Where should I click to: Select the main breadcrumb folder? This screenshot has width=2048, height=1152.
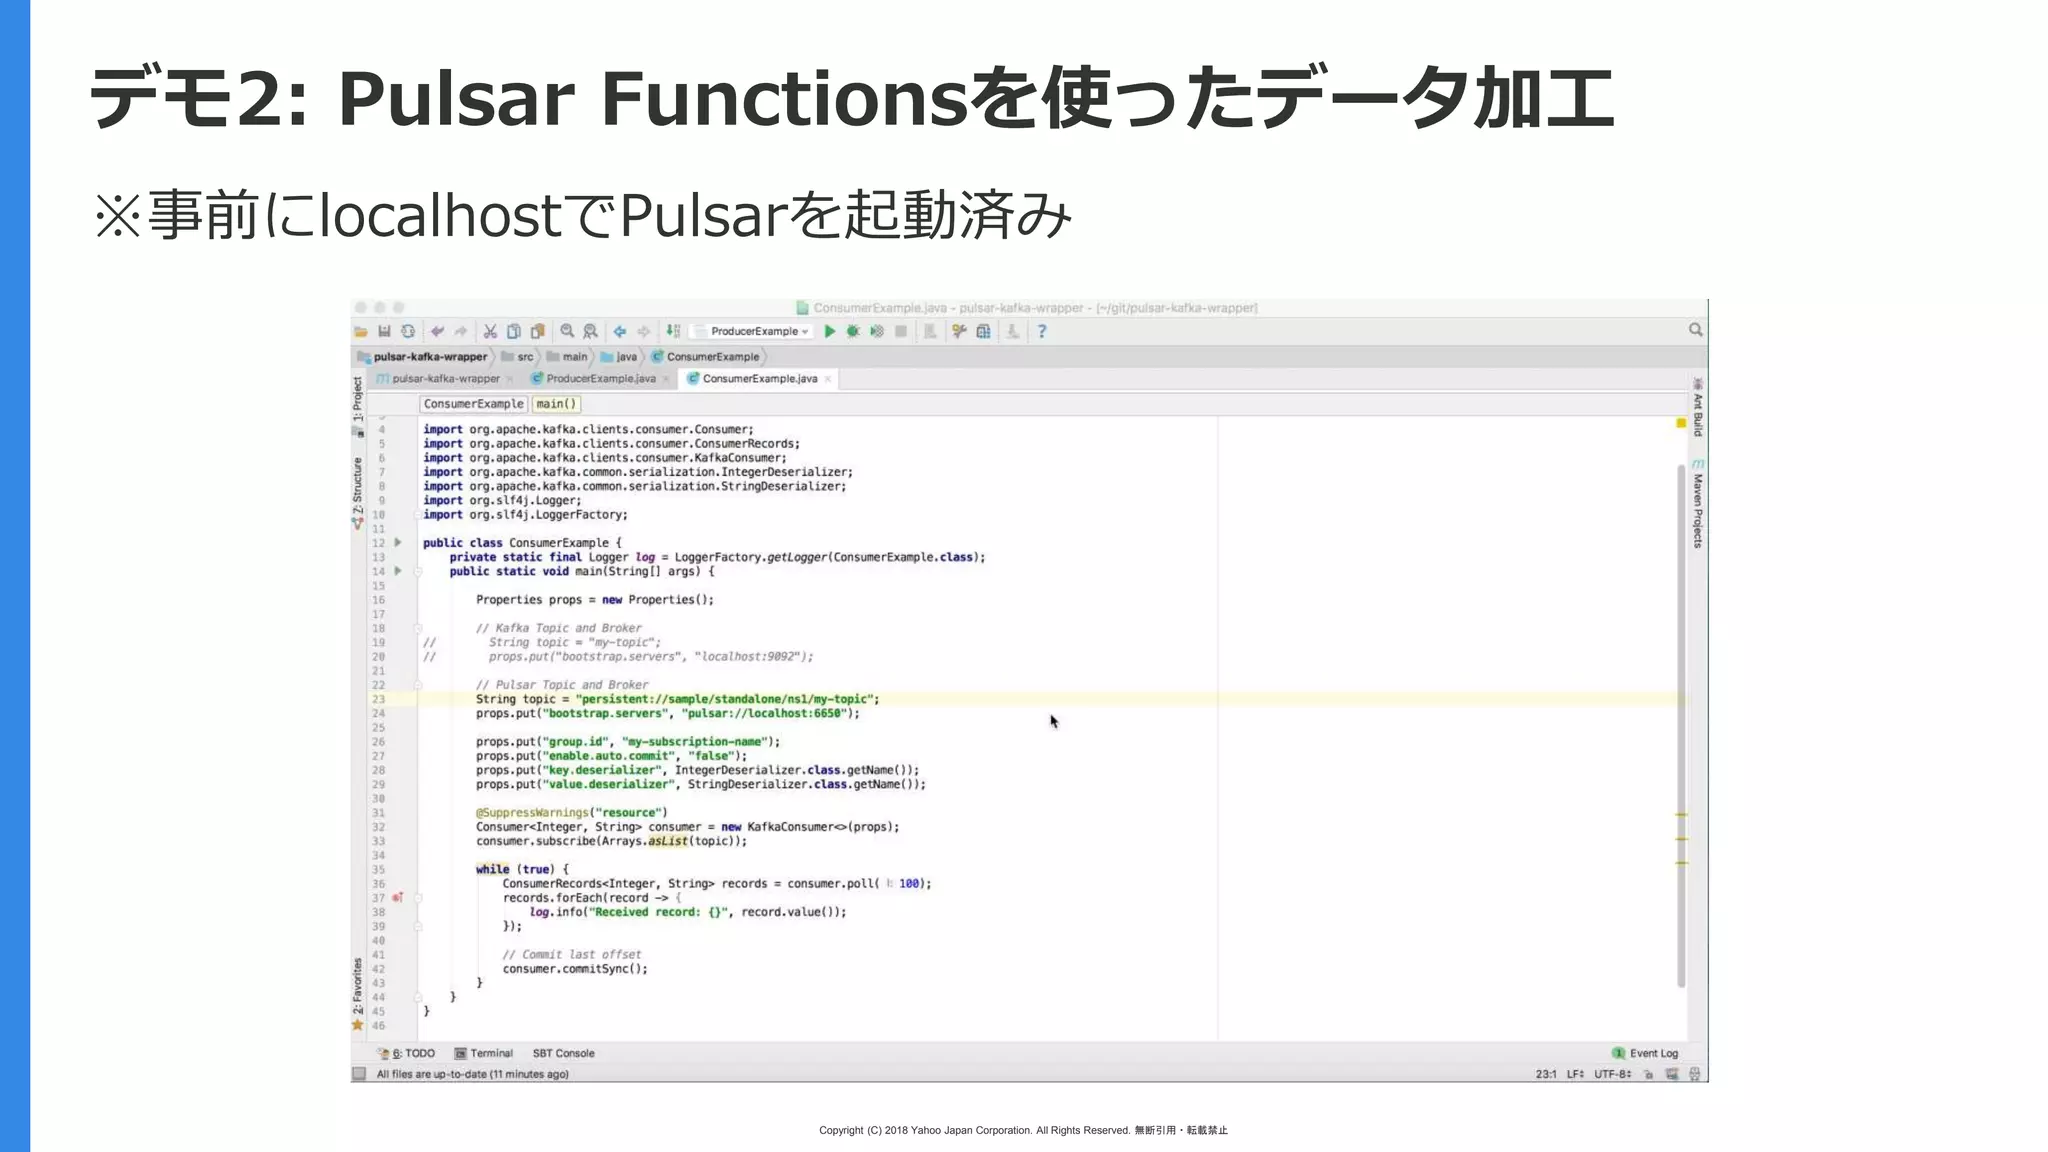[x=567, y=357]
